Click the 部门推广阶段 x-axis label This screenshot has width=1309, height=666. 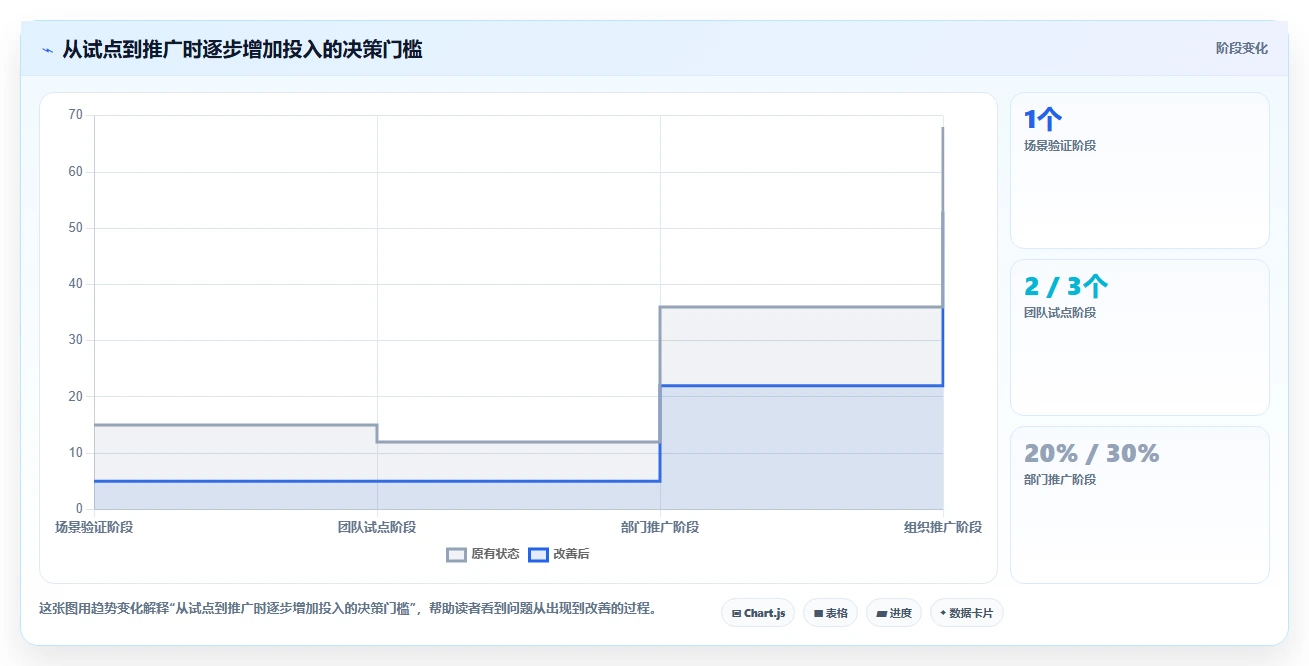coord(660,527)
